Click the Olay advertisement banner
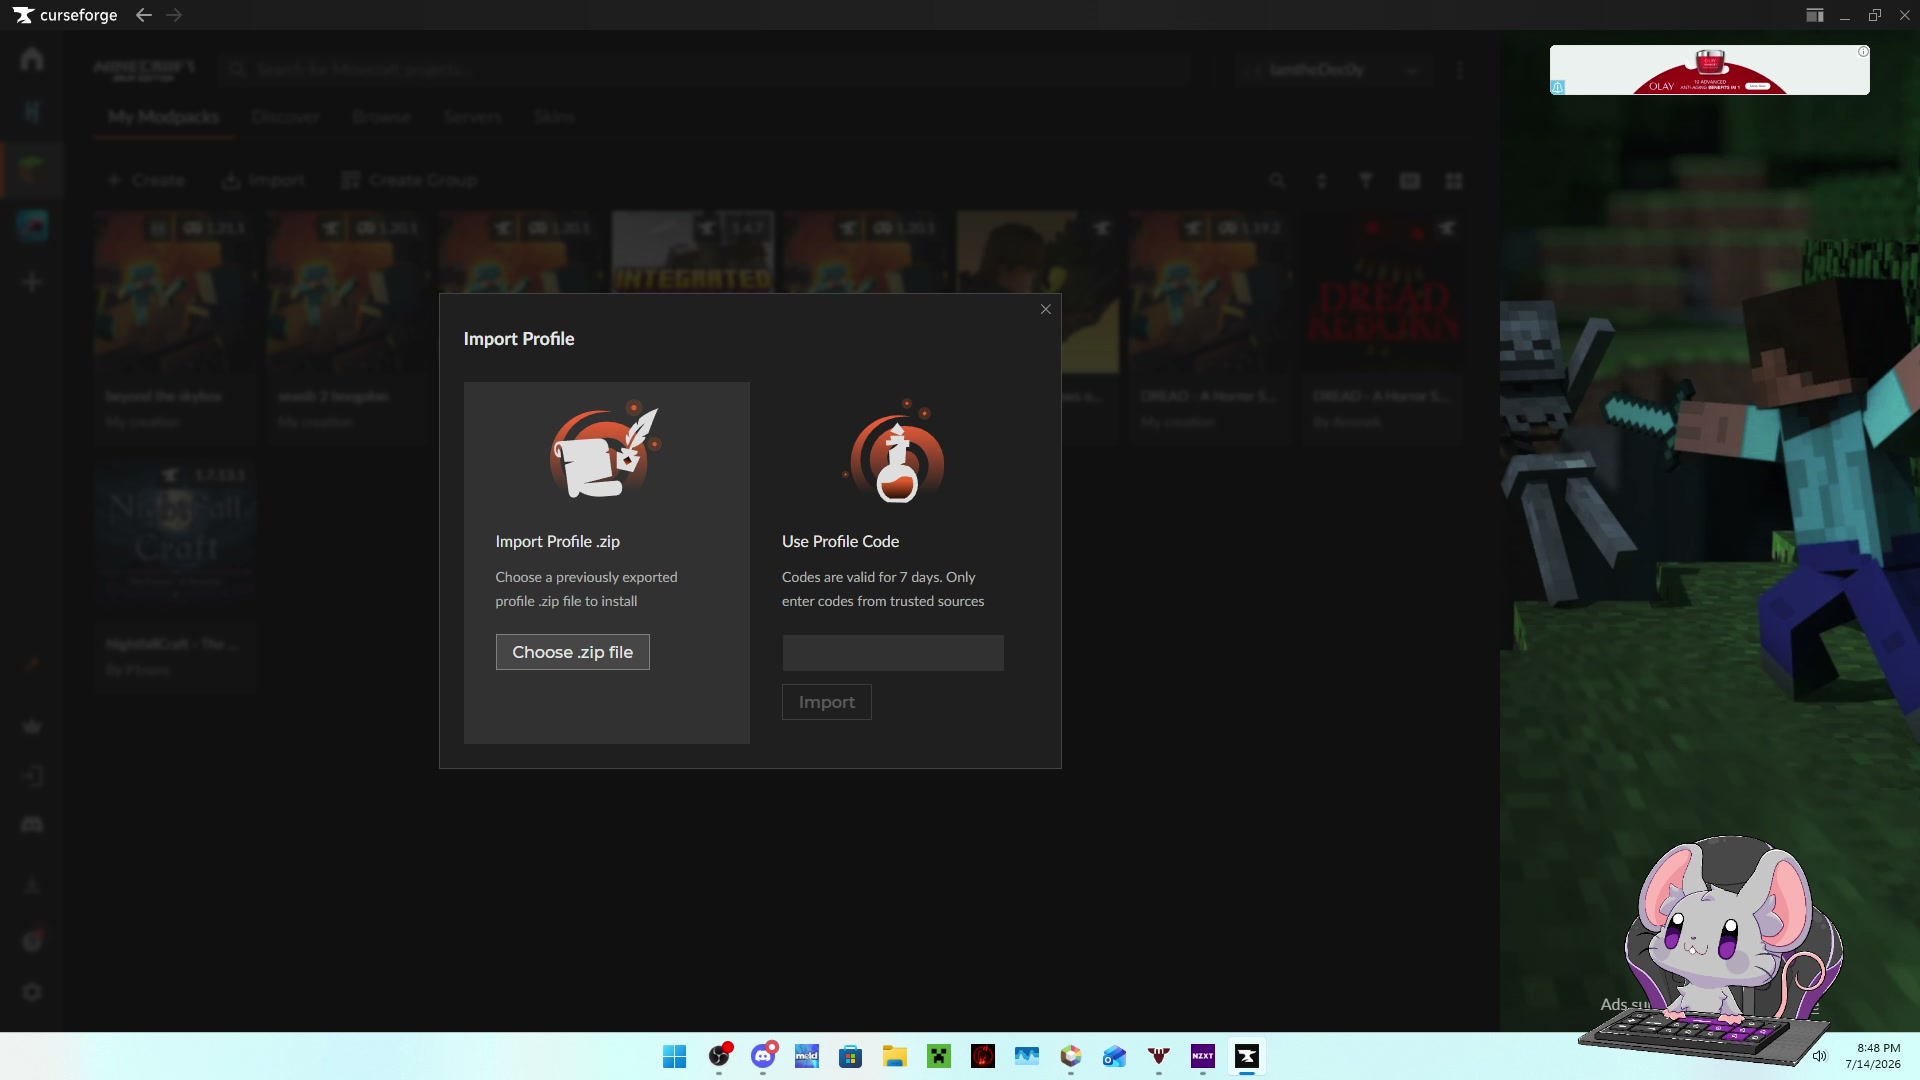 [x=1709, y=70]
